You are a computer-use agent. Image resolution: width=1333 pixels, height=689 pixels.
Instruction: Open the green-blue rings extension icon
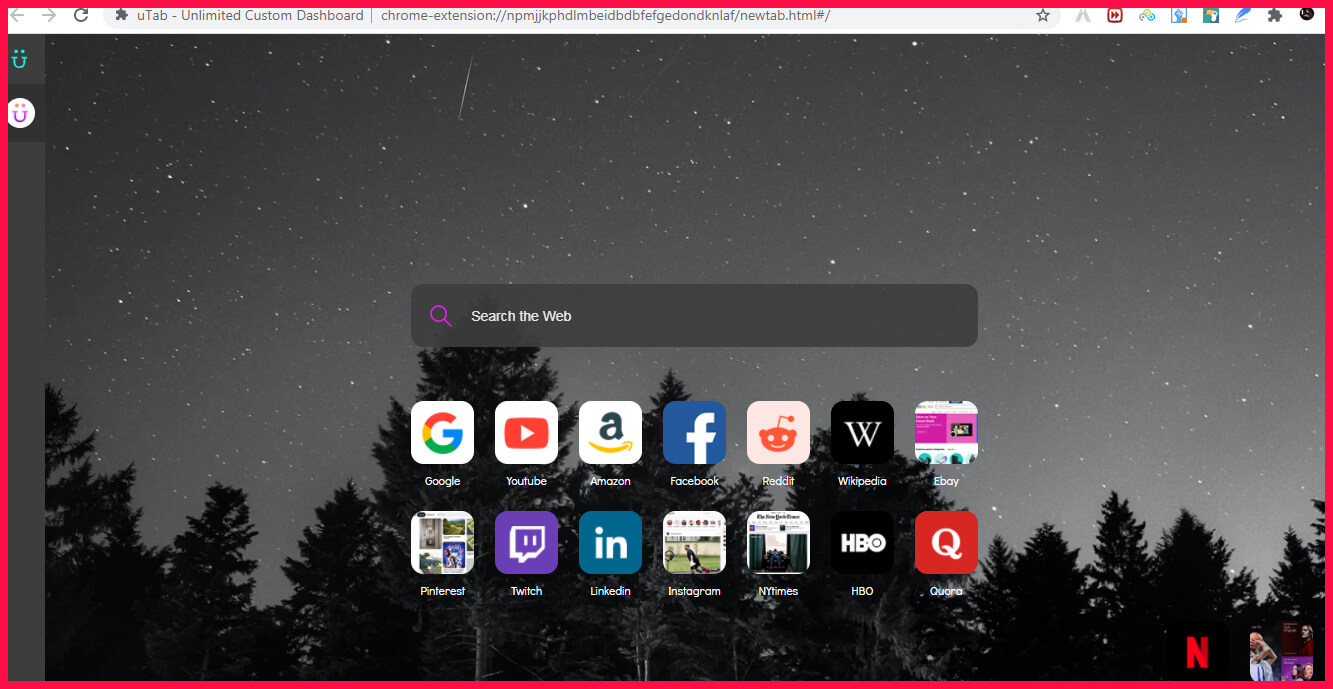coord(1147,15)
